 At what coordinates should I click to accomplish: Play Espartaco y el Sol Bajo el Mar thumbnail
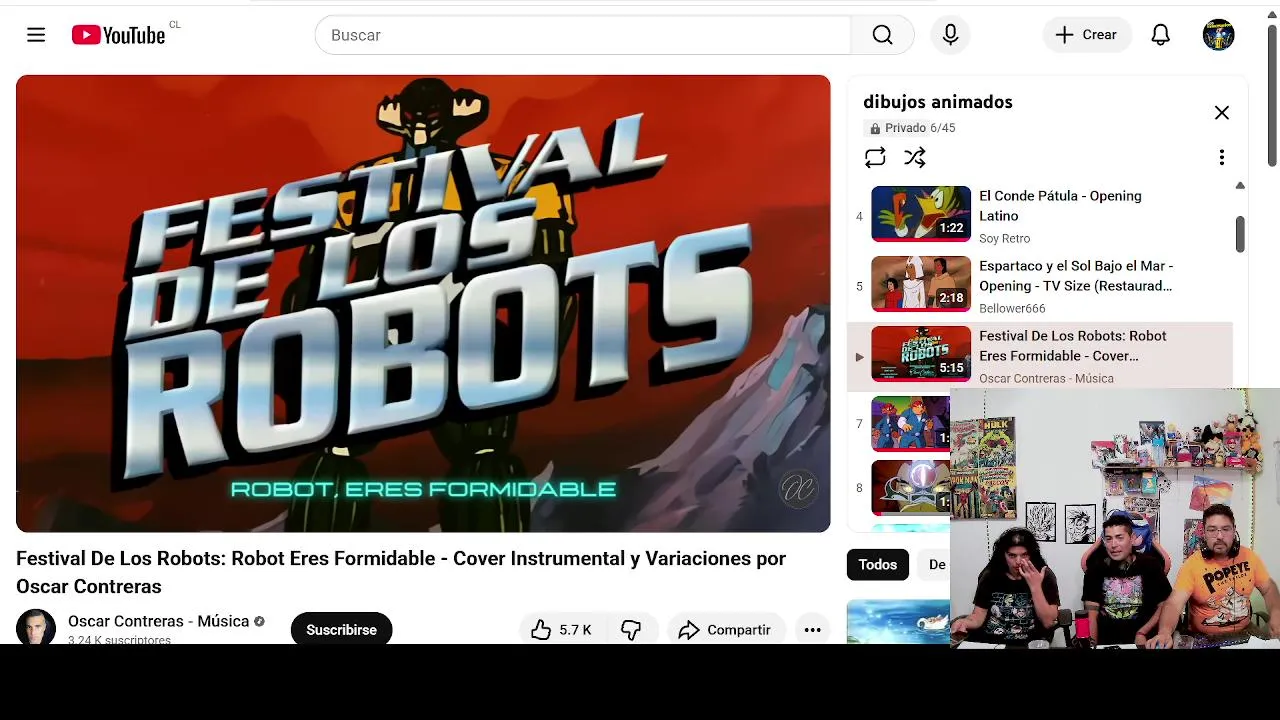click(921, 284)
